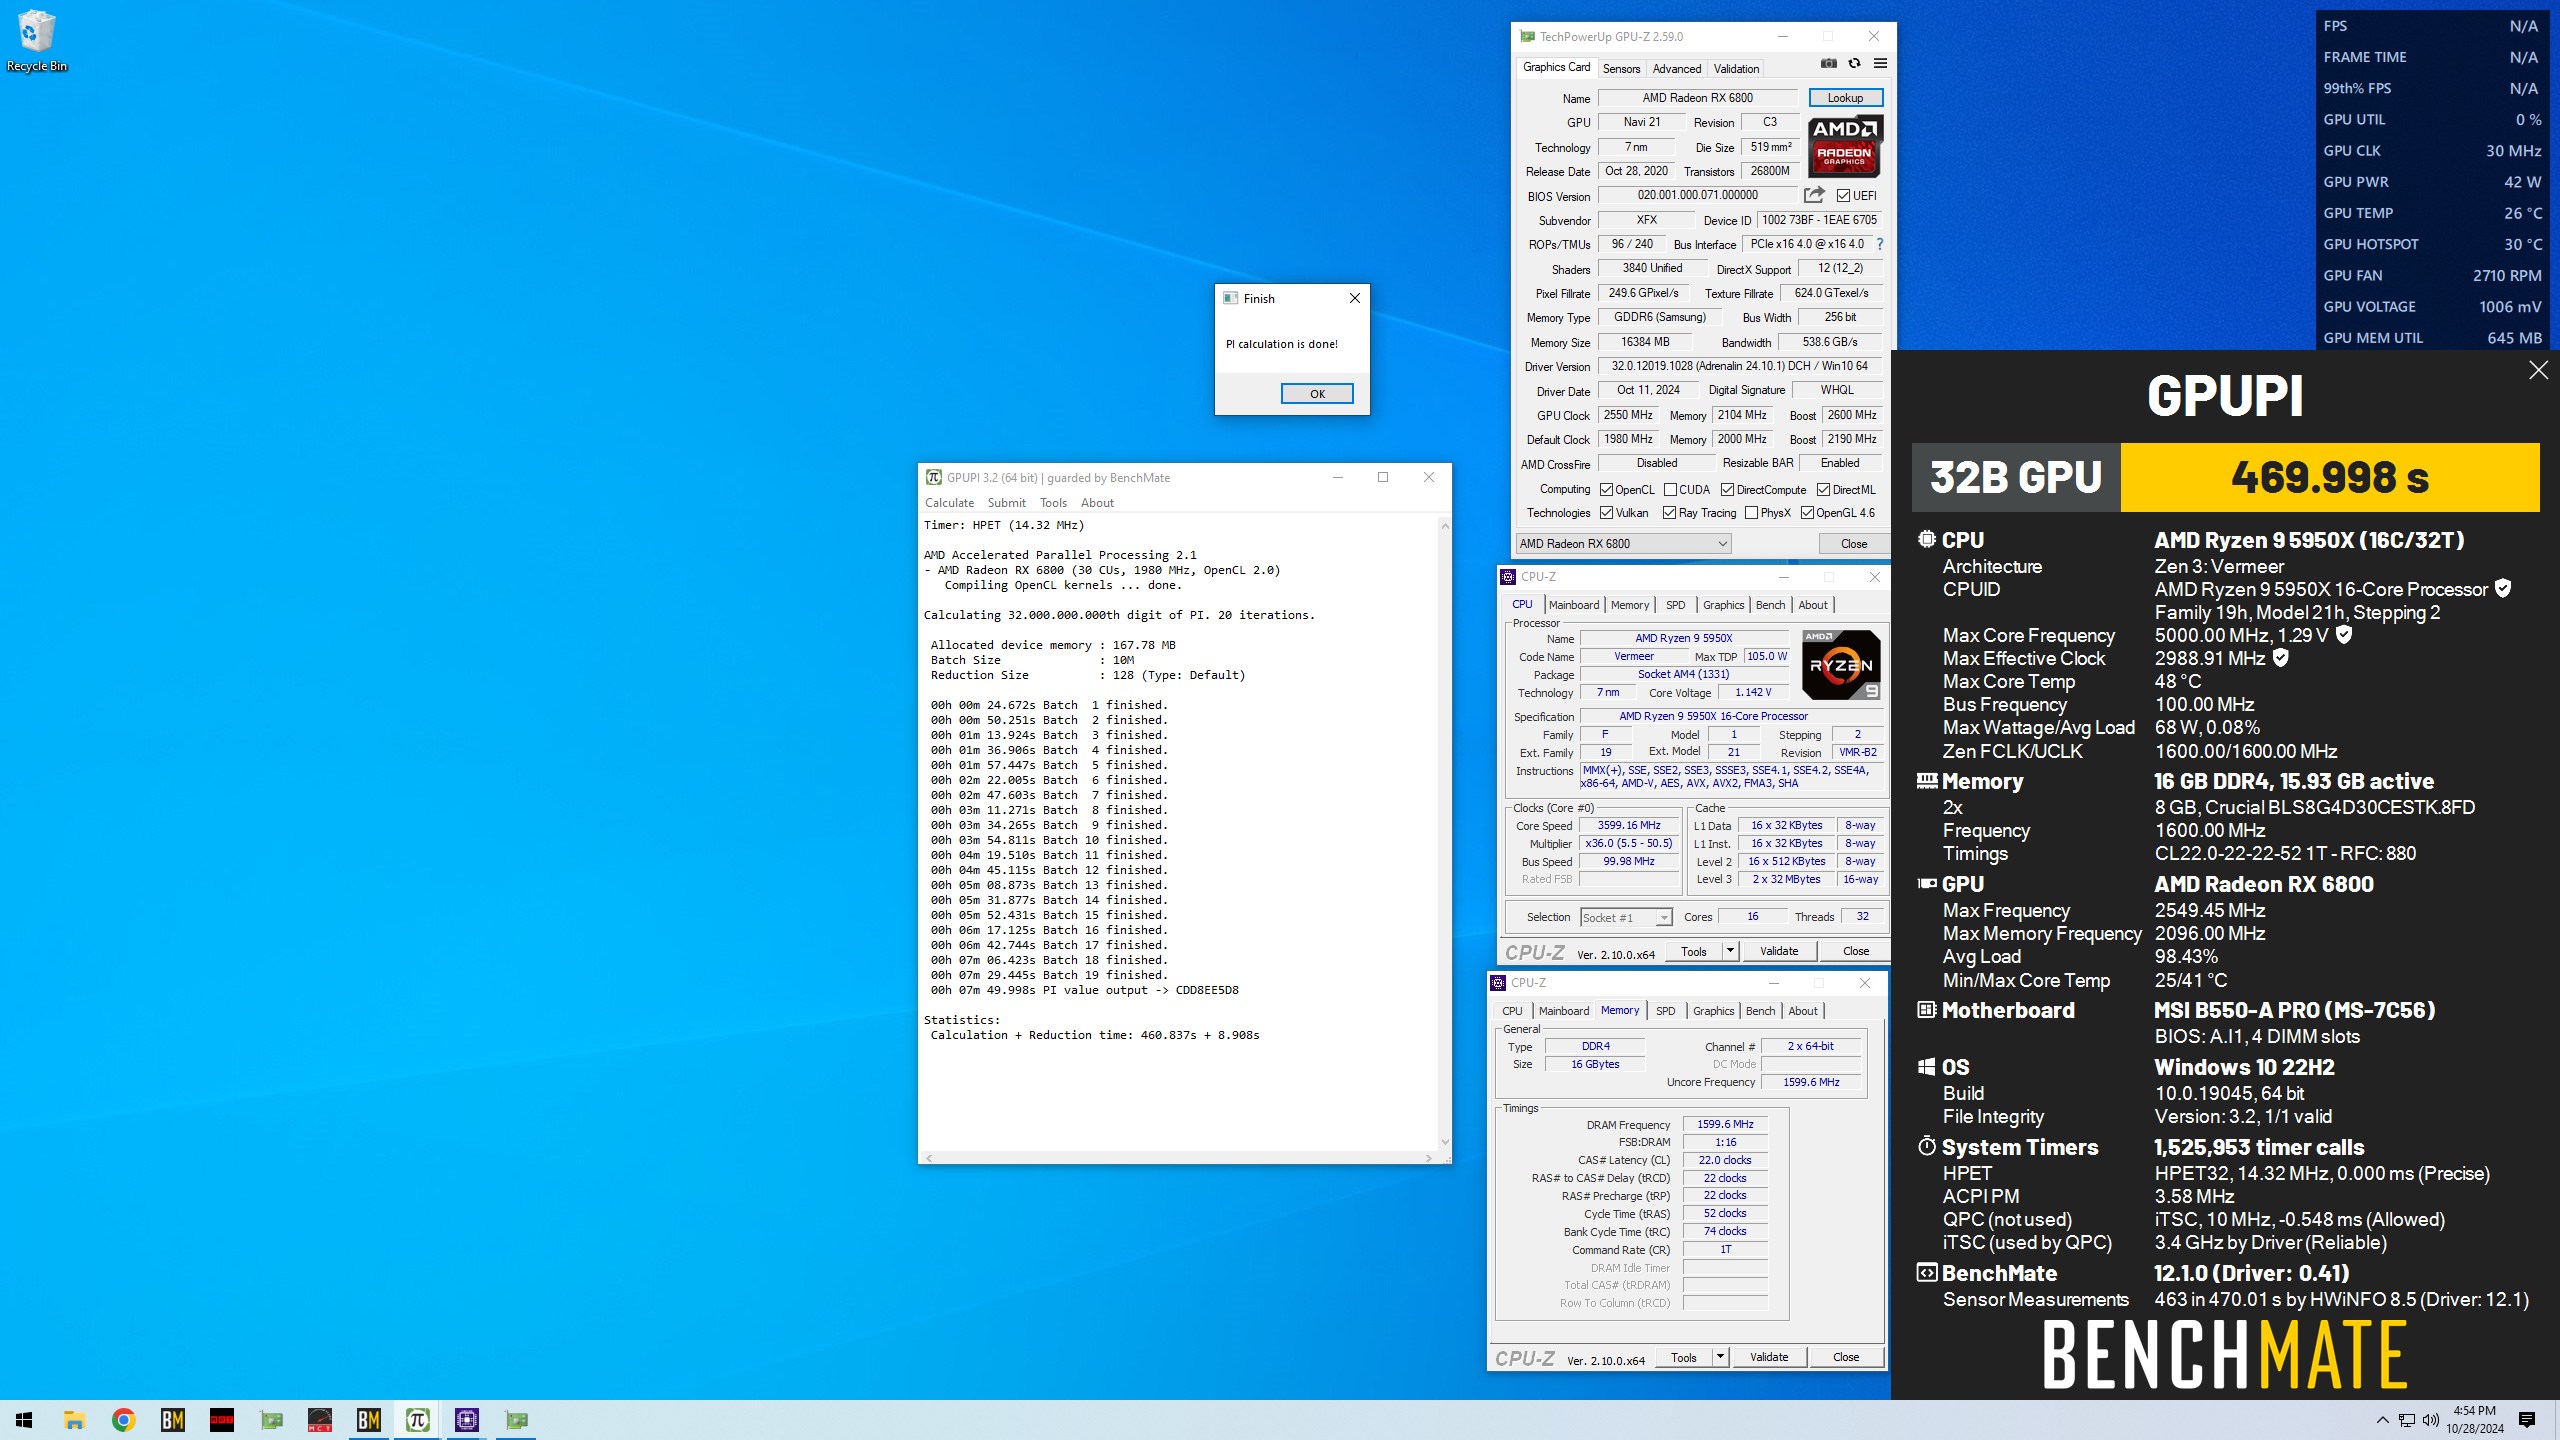This screenshot has height=1440, width=2560.
Task: Switch to GPU-Z Advanced tab
Action: click(1677, 69)
